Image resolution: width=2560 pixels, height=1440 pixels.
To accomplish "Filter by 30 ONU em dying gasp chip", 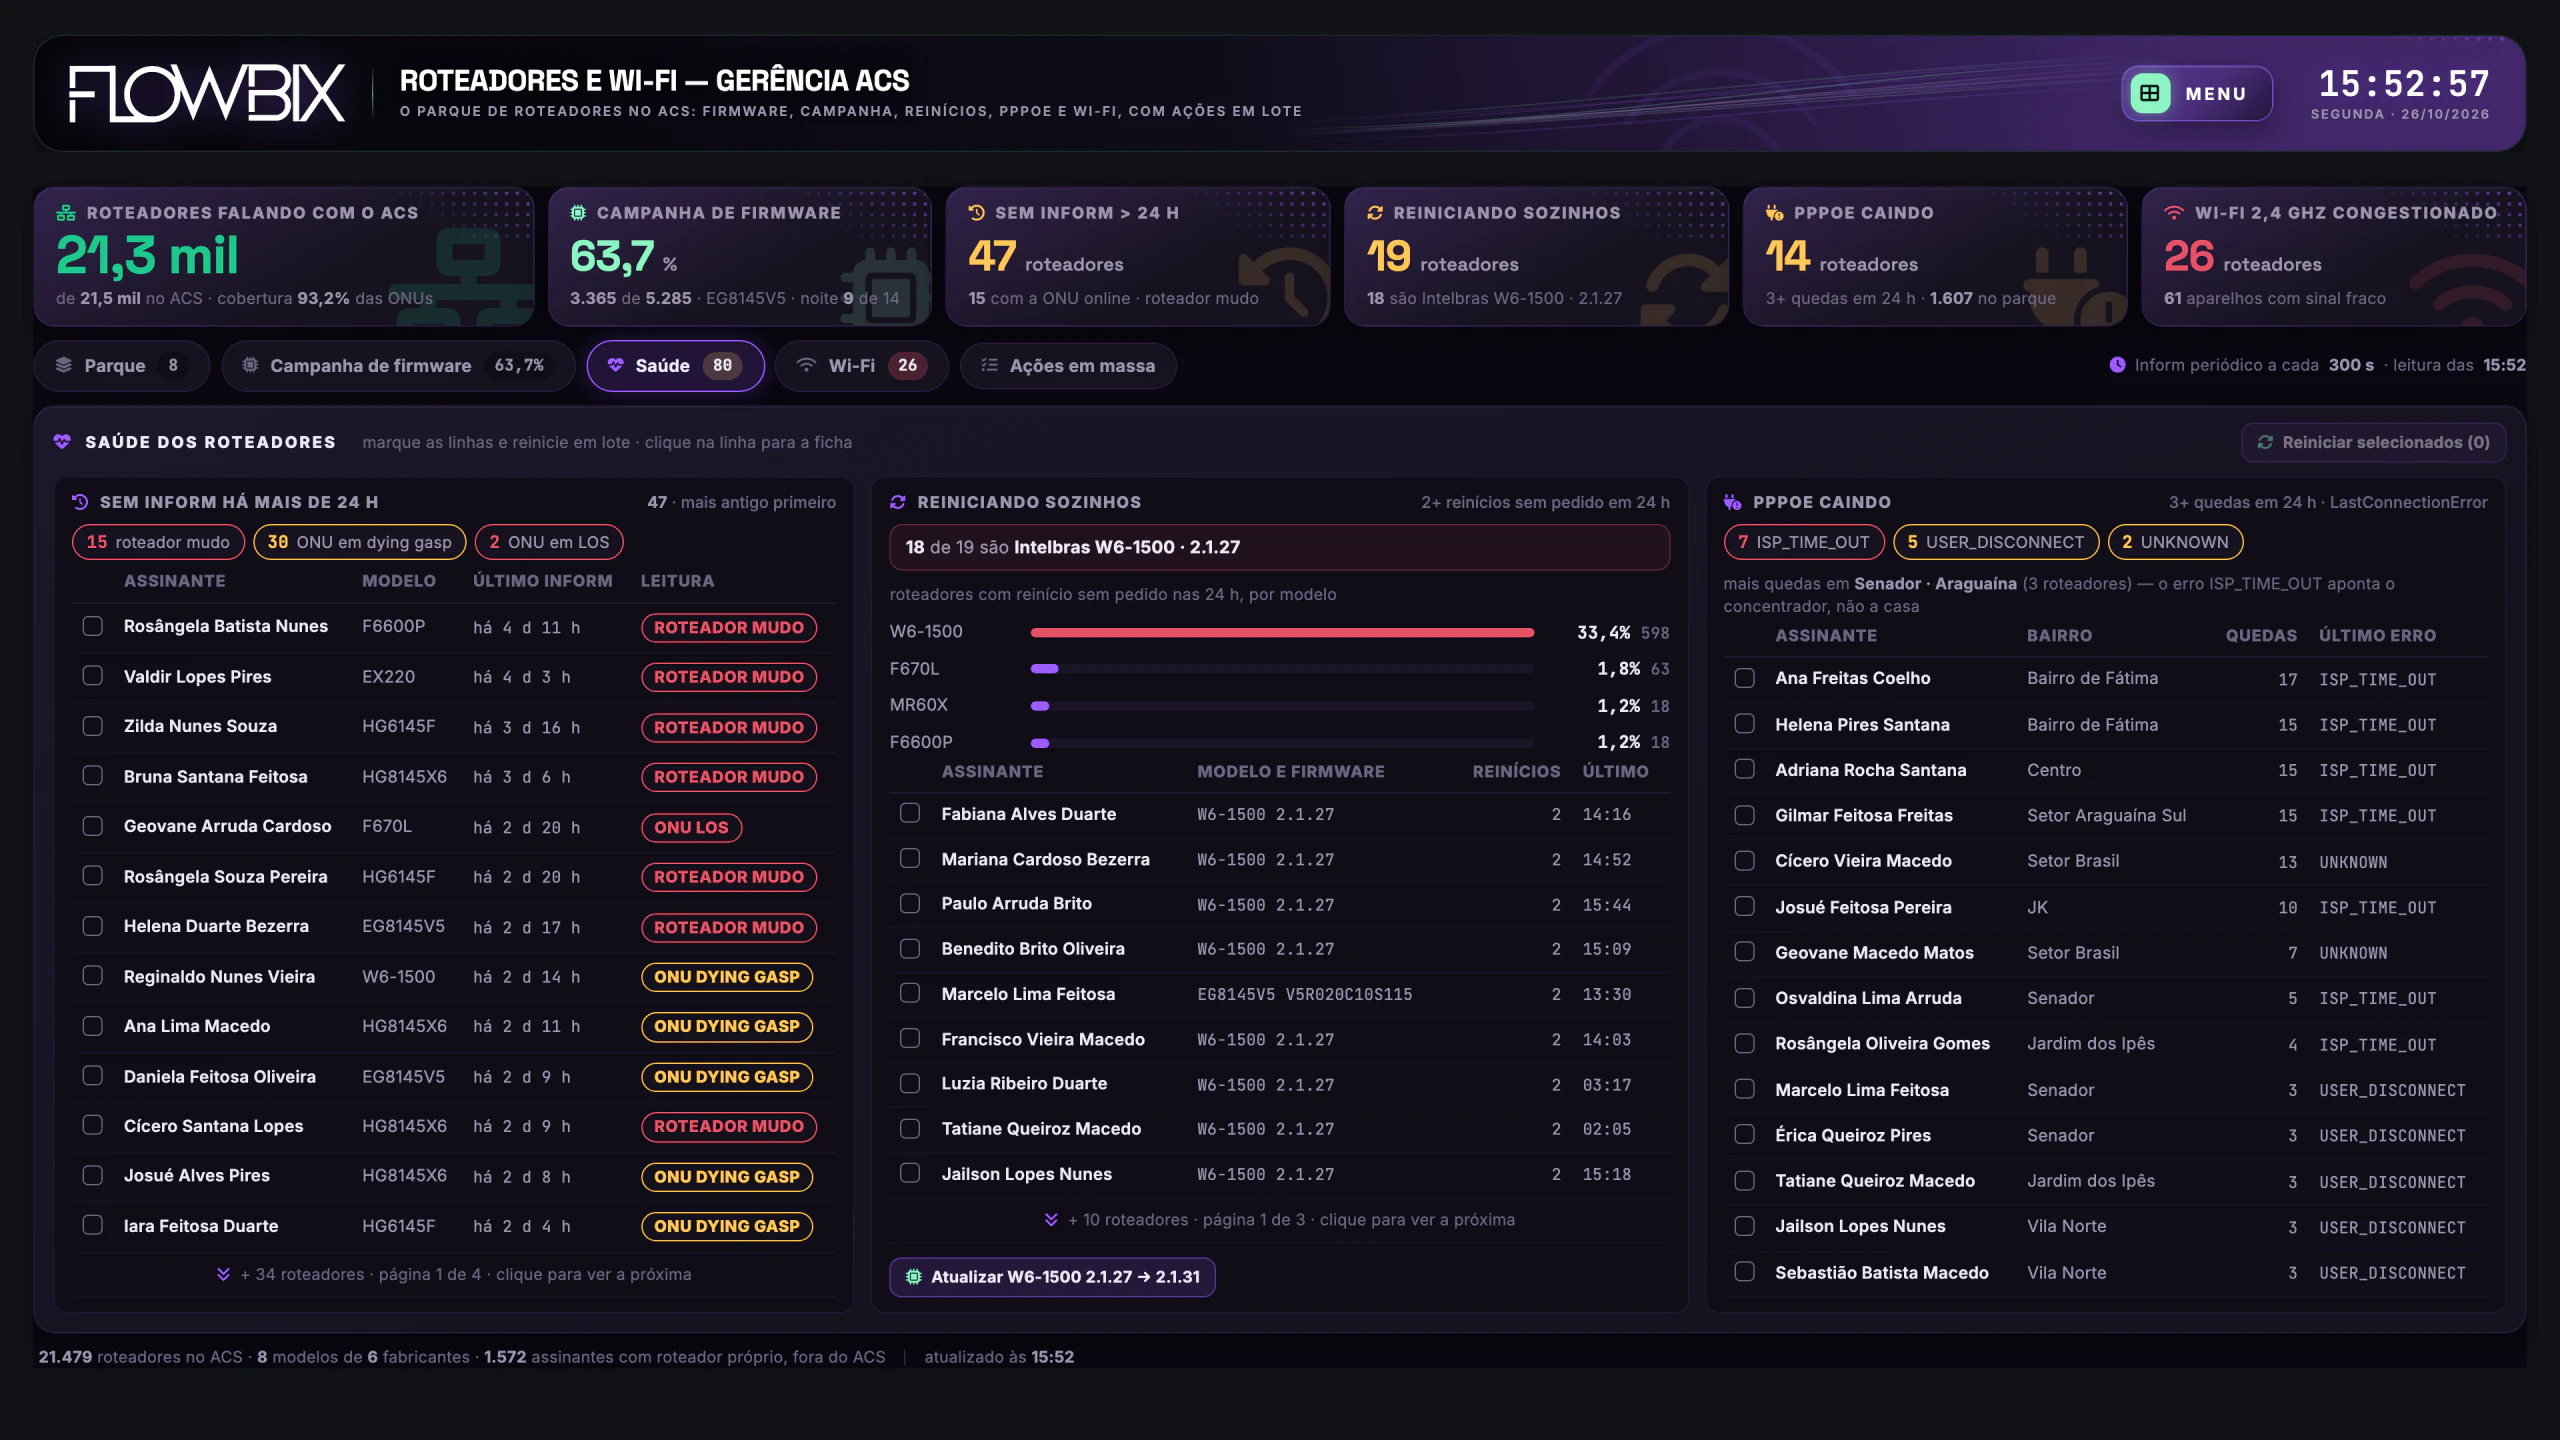I will tap(360, 542).
